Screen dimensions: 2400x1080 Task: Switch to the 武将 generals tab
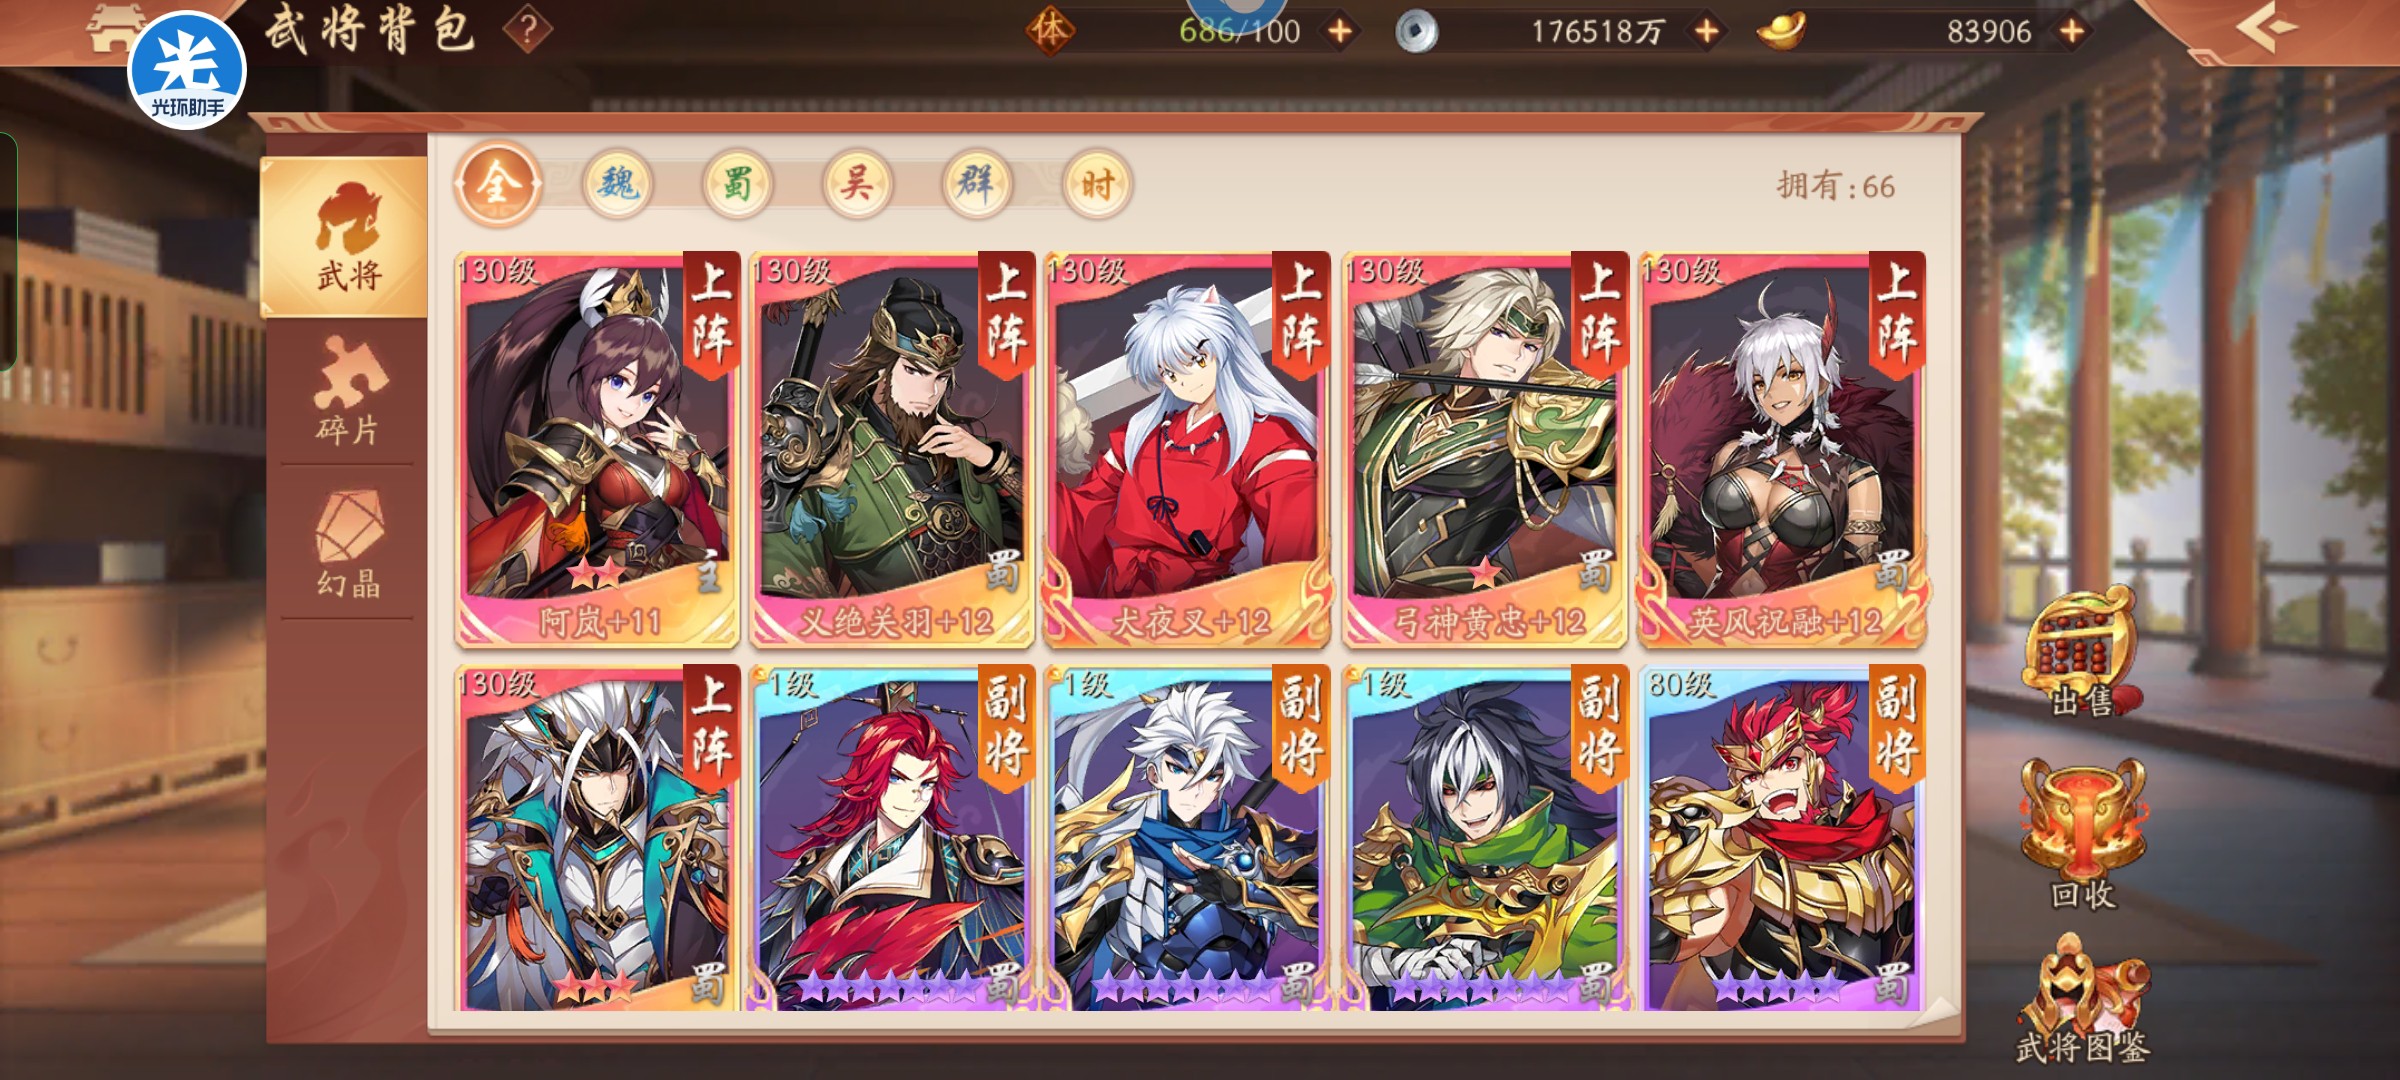pyautogui.click(x=344, y=237)
